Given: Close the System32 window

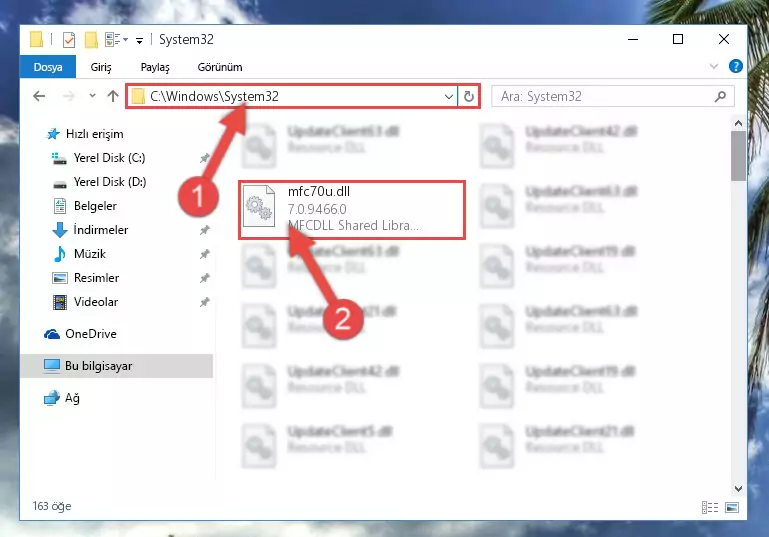Looking at the screenshot, I should pyautogui.click(x=724, y=39).
